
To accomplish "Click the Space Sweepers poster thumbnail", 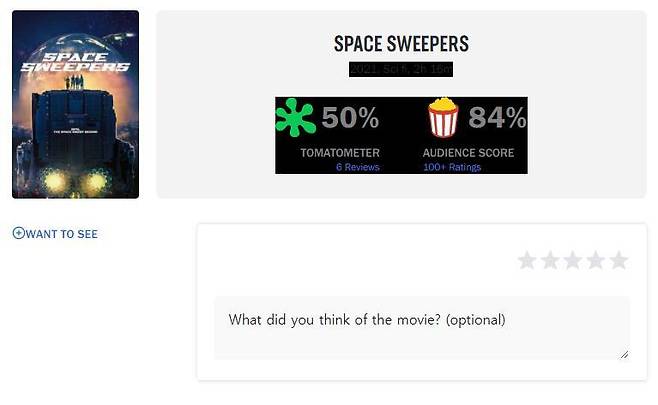I will point(75,104).
